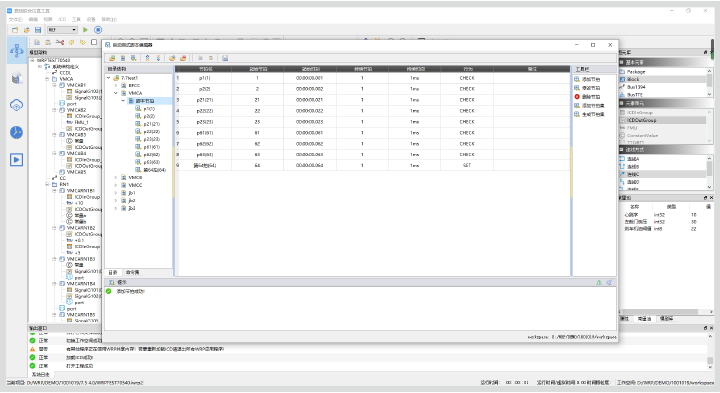The image size is (720, 393).
Task: Select Bus1394 in the element library list
Action: (x=636, y=87)
